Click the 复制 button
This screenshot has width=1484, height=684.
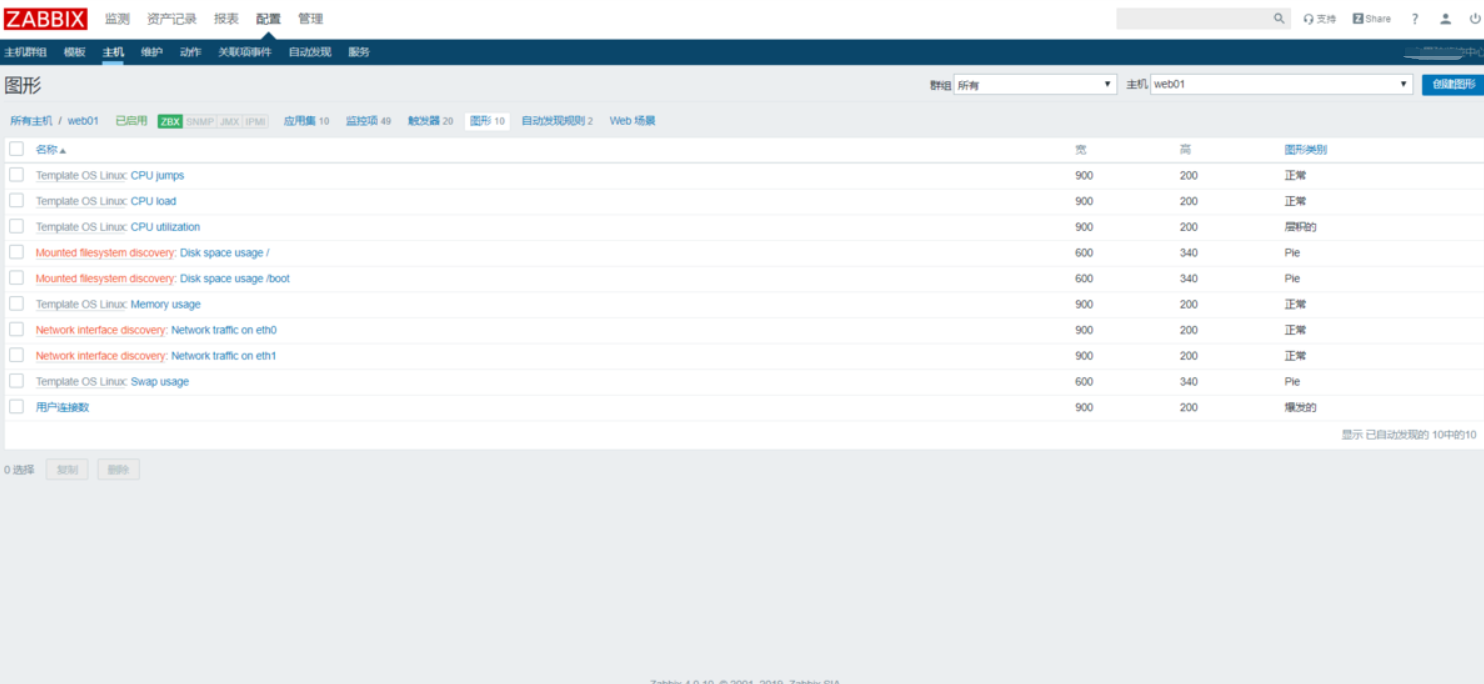point(67,469)
